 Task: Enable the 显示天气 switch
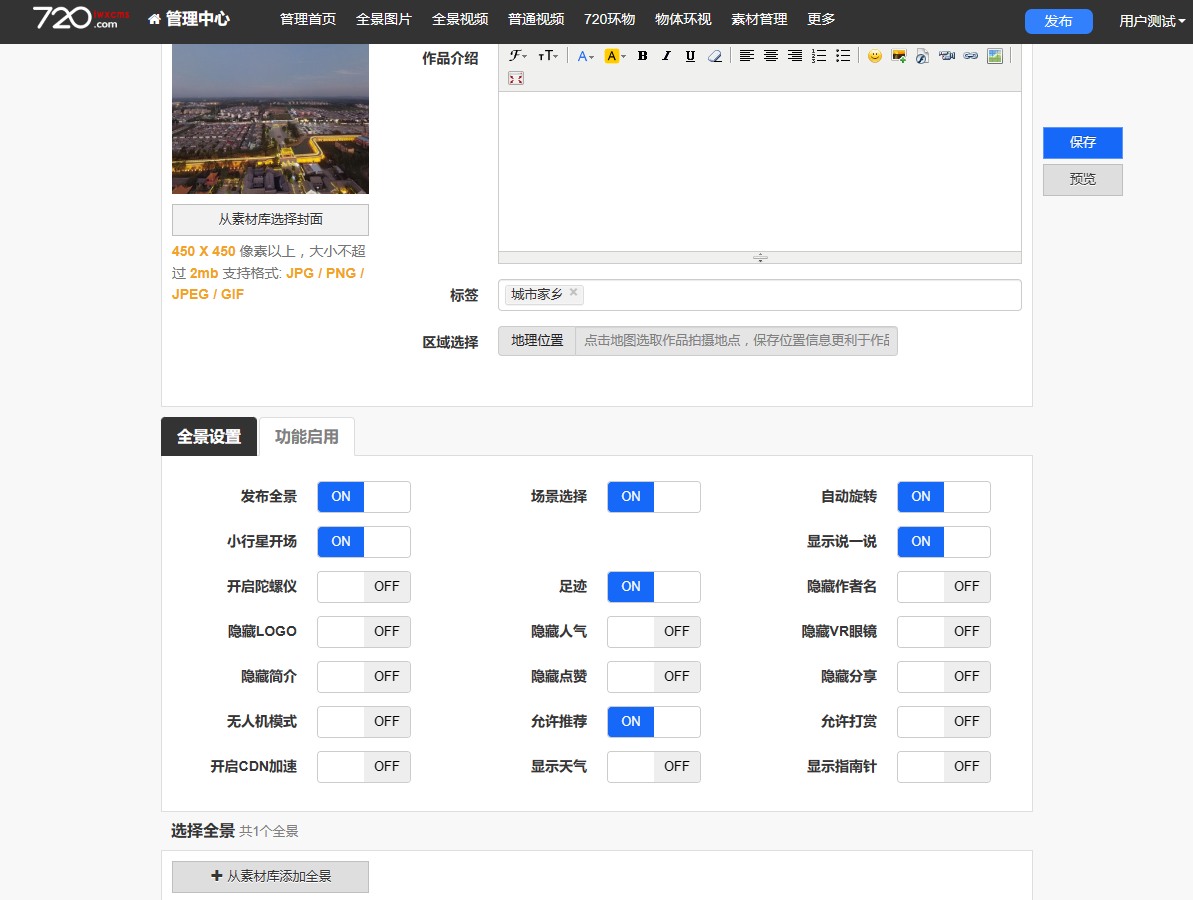click(654, 767)
